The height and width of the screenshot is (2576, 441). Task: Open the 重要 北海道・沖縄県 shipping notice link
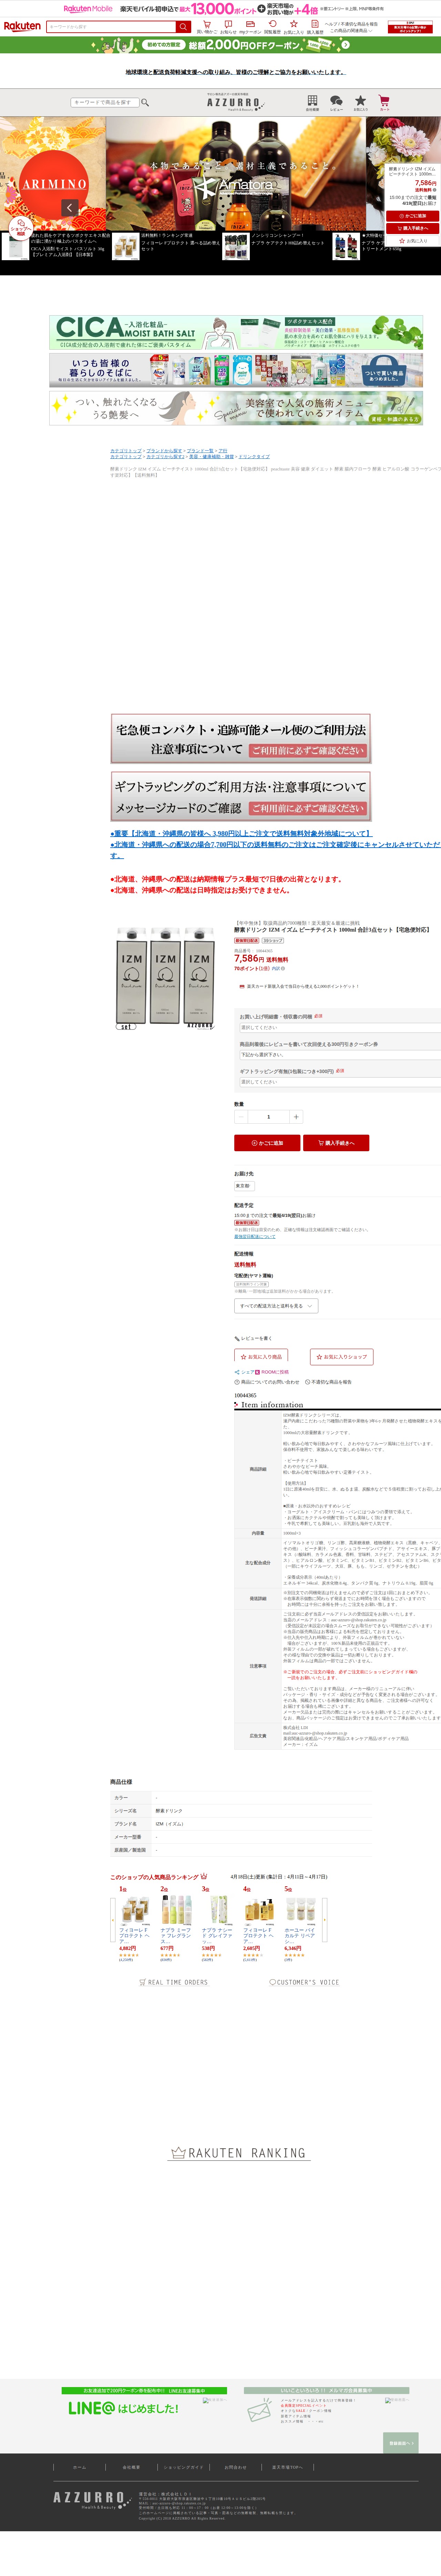click(242, 833)
